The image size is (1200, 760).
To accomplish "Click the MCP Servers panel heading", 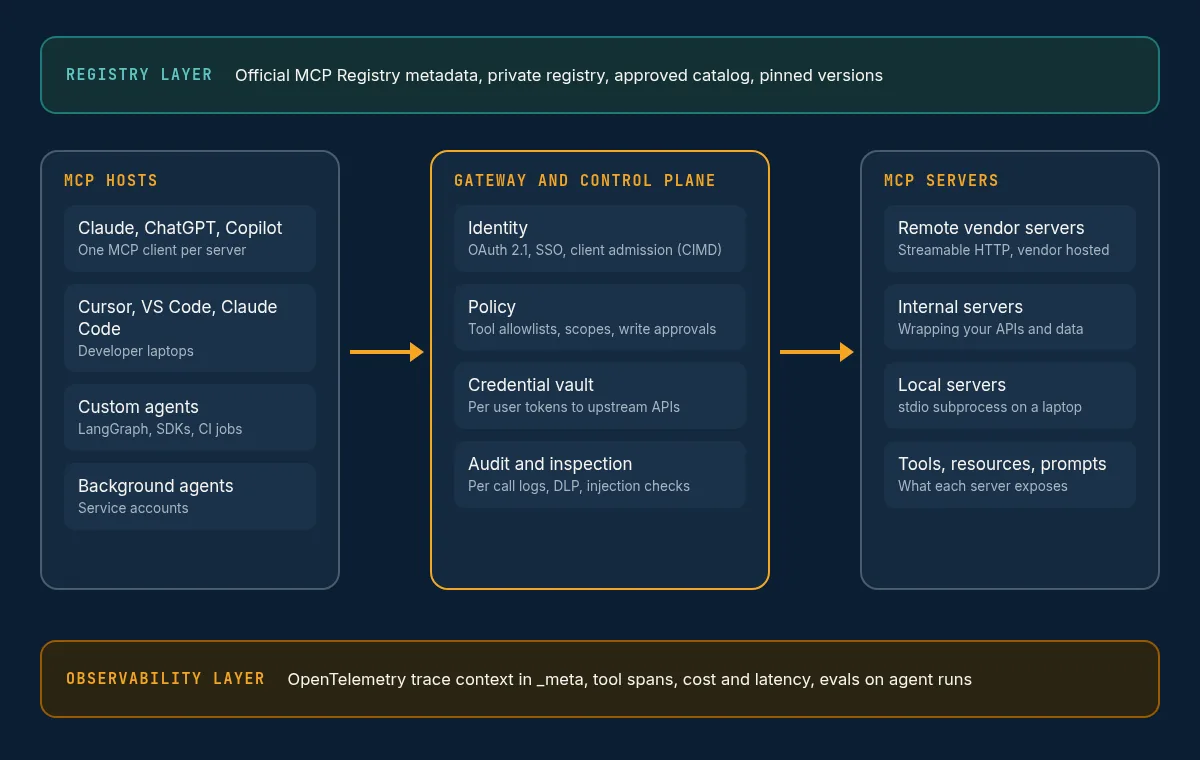I will tap(941, 181).
